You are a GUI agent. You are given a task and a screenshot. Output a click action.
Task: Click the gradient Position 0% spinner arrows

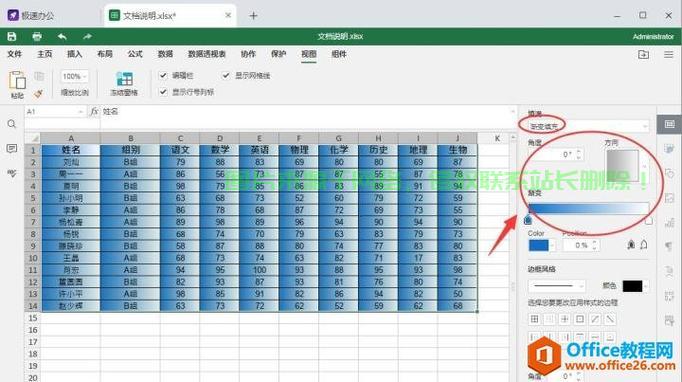pyautogui.click(x=594, y=245)
